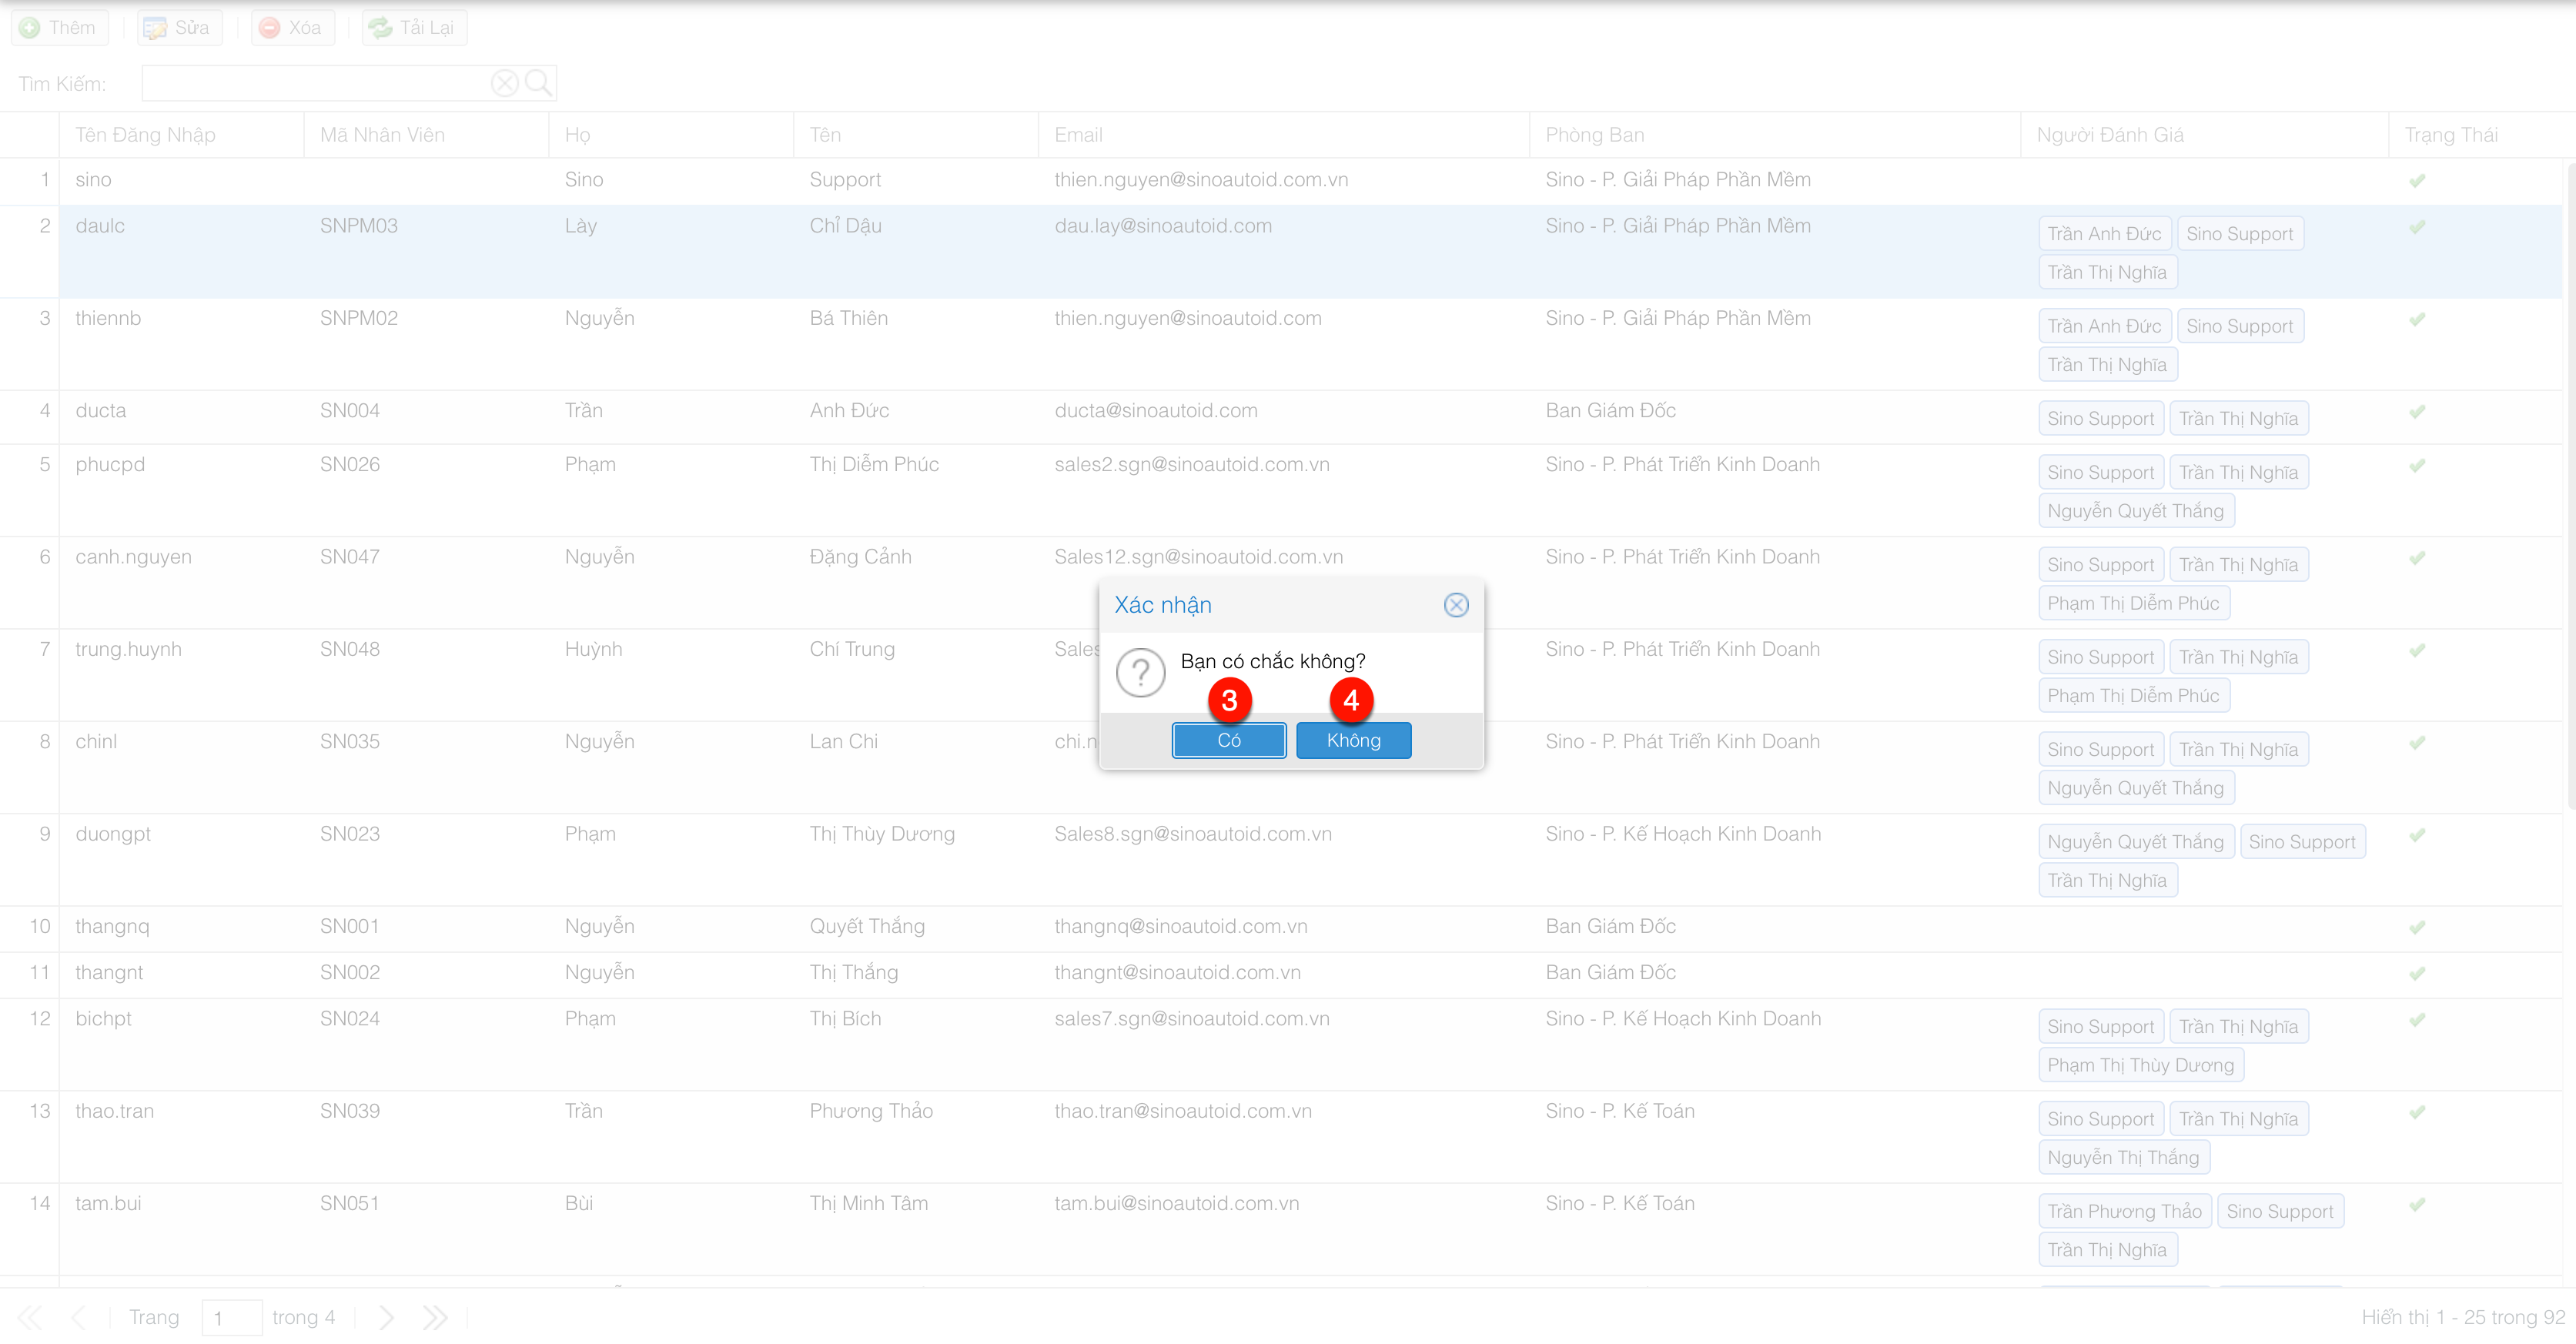Click status checkmark for row sino

[x=2416, y=181]
